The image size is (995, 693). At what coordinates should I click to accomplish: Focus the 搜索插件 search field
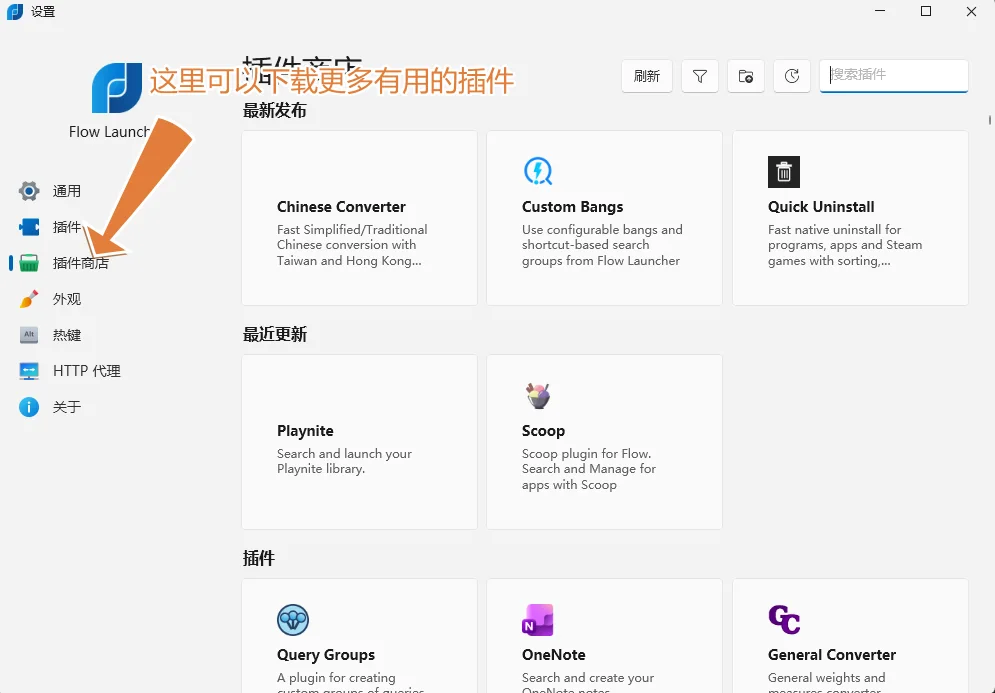[893, 76]
